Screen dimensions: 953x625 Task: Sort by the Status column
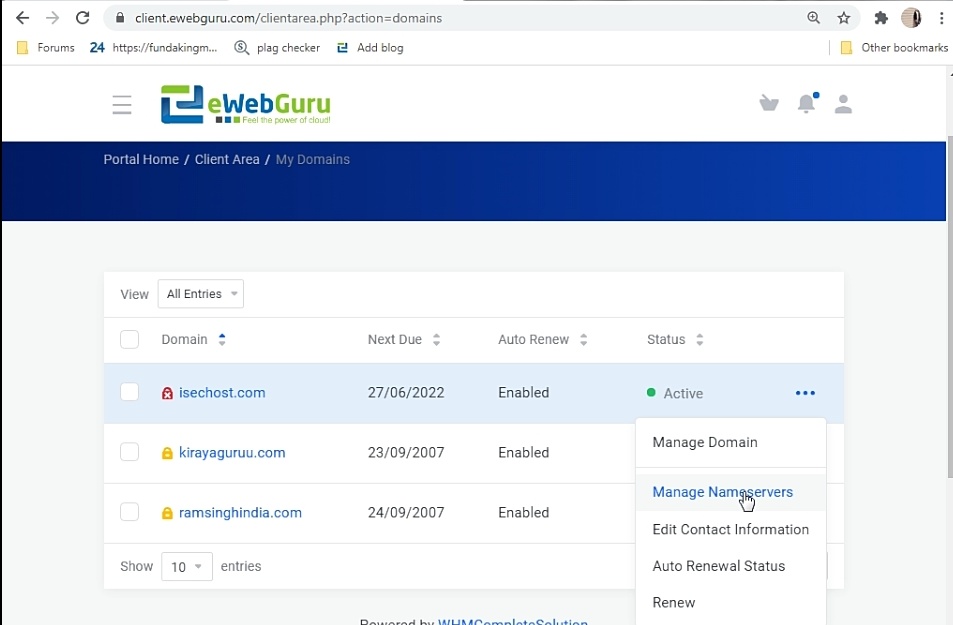click(675, 339)
